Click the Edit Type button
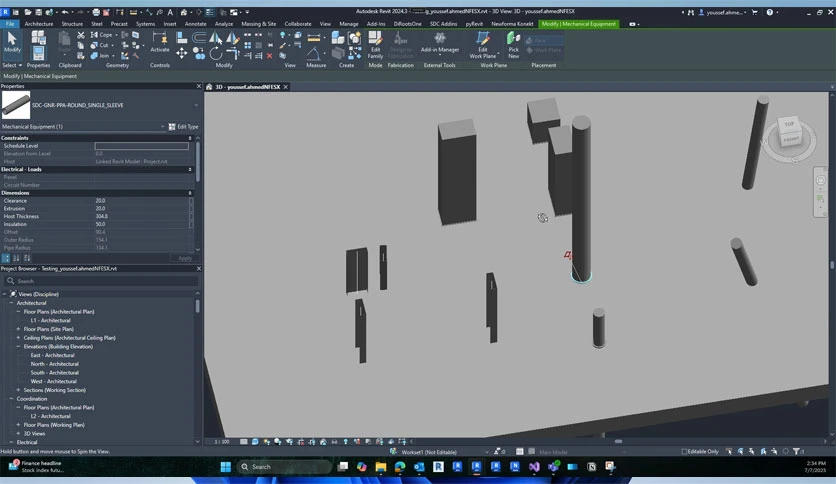Screen dimensions: 836x484 click(183, 127)
